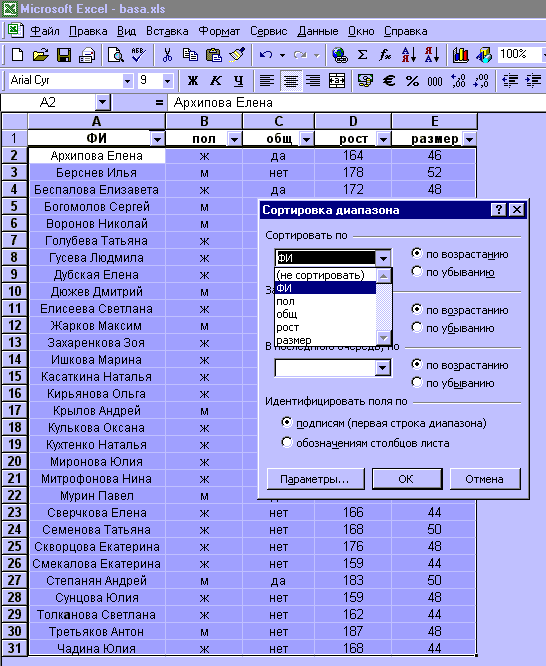Sort ascending with the A-Я icon
This screenshot has height=666, width=546.
(409, 55)
